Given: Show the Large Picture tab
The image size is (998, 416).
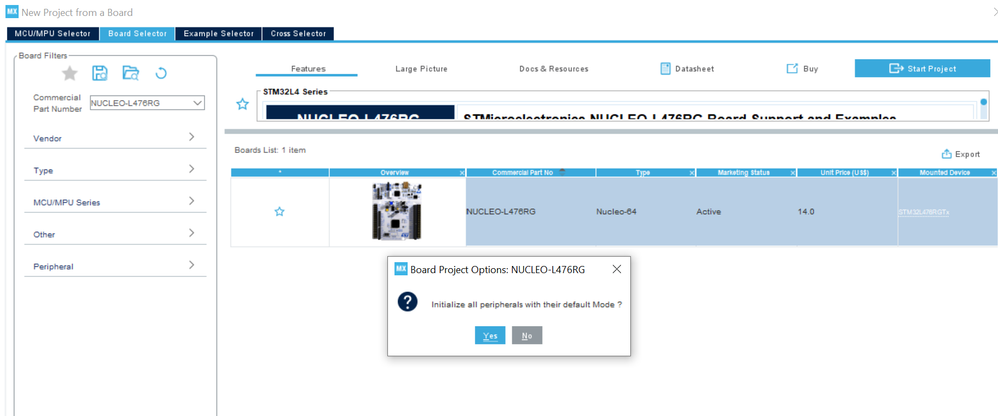Looking at the screenshot, I should pyautogui.click(x=421, y=69).
